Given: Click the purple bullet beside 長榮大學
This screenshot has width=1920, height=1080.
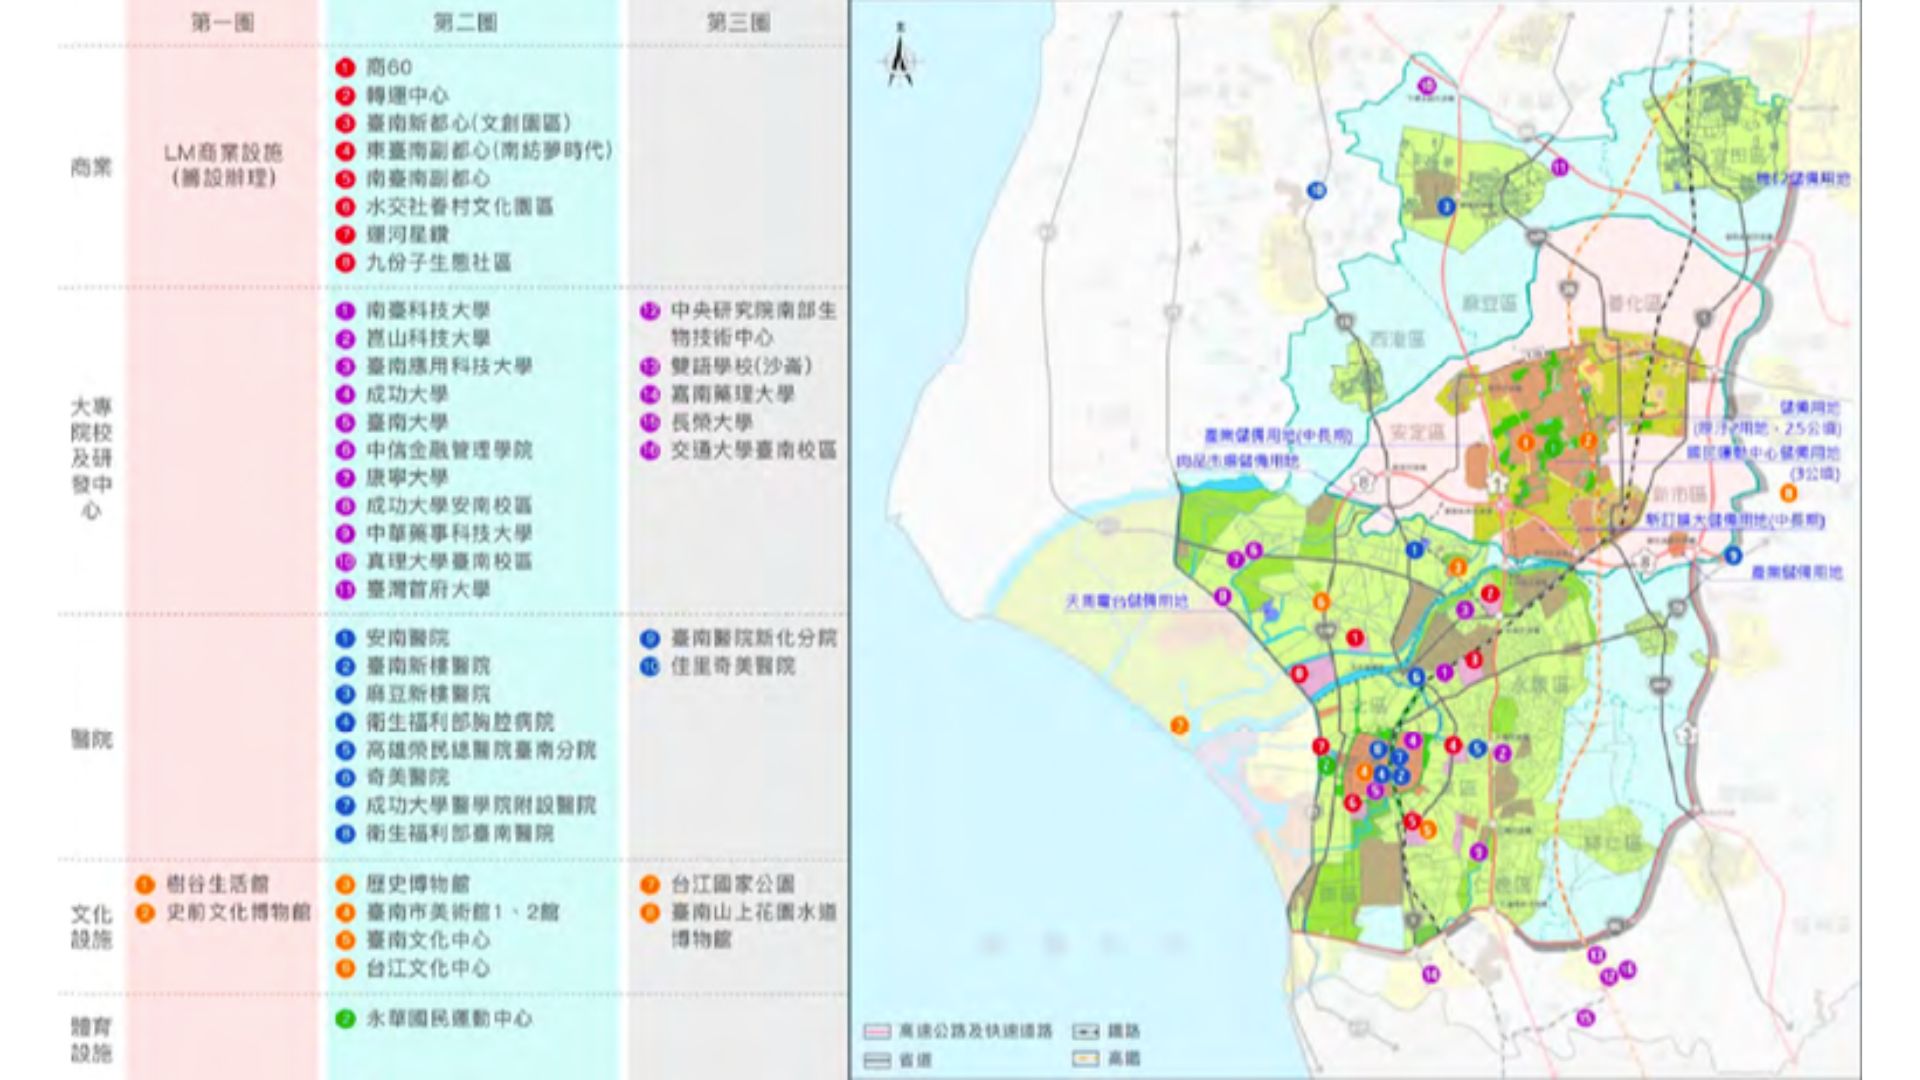Looking at the screenshot, I should pos(650,423).
